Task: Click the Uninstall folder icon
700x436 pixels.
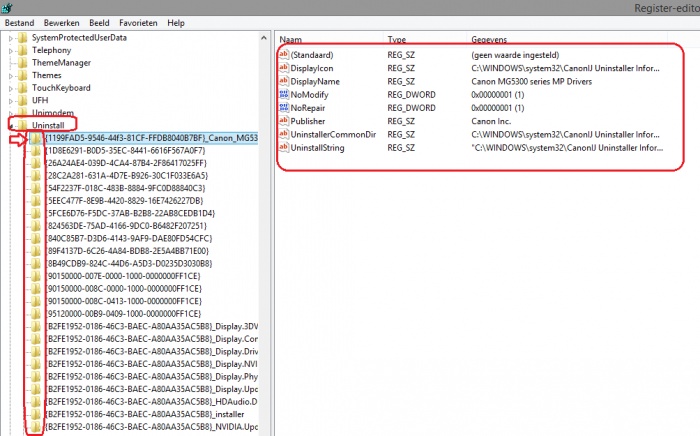Action: pyautogui.click(x=23, y=125)
